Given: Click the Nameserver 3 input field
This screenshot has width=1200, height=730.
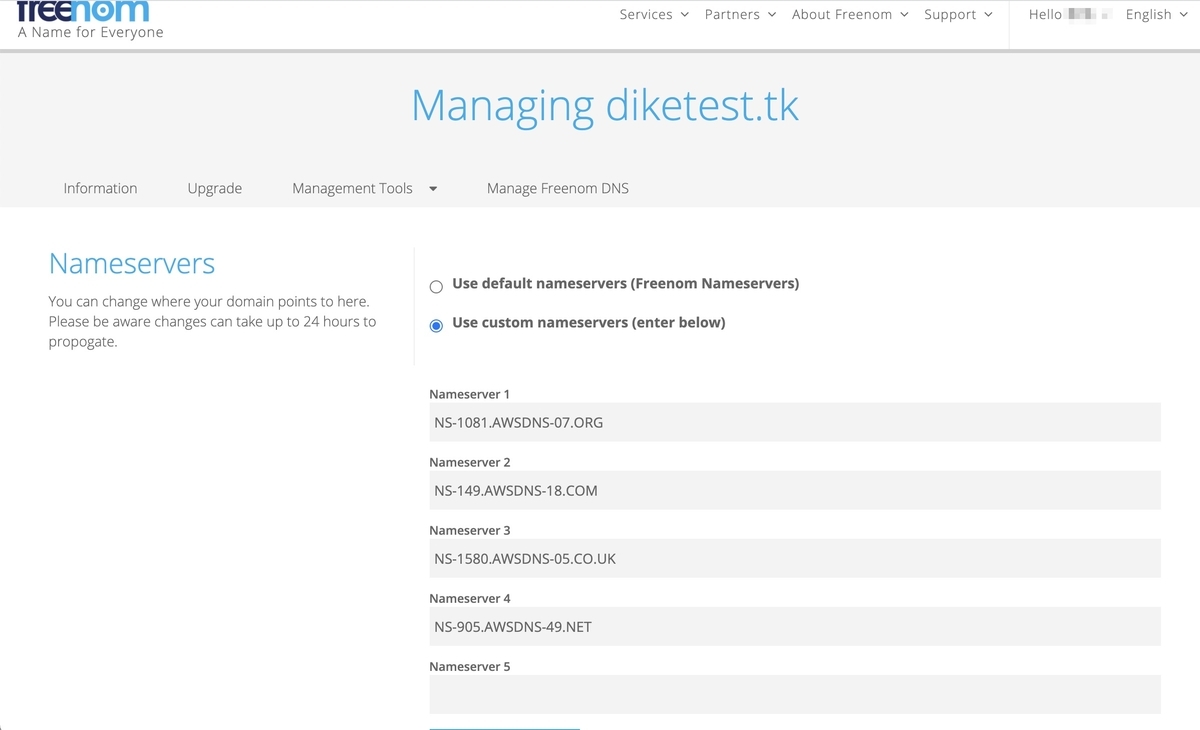Looking at the screenshot, I should [795, 558].
